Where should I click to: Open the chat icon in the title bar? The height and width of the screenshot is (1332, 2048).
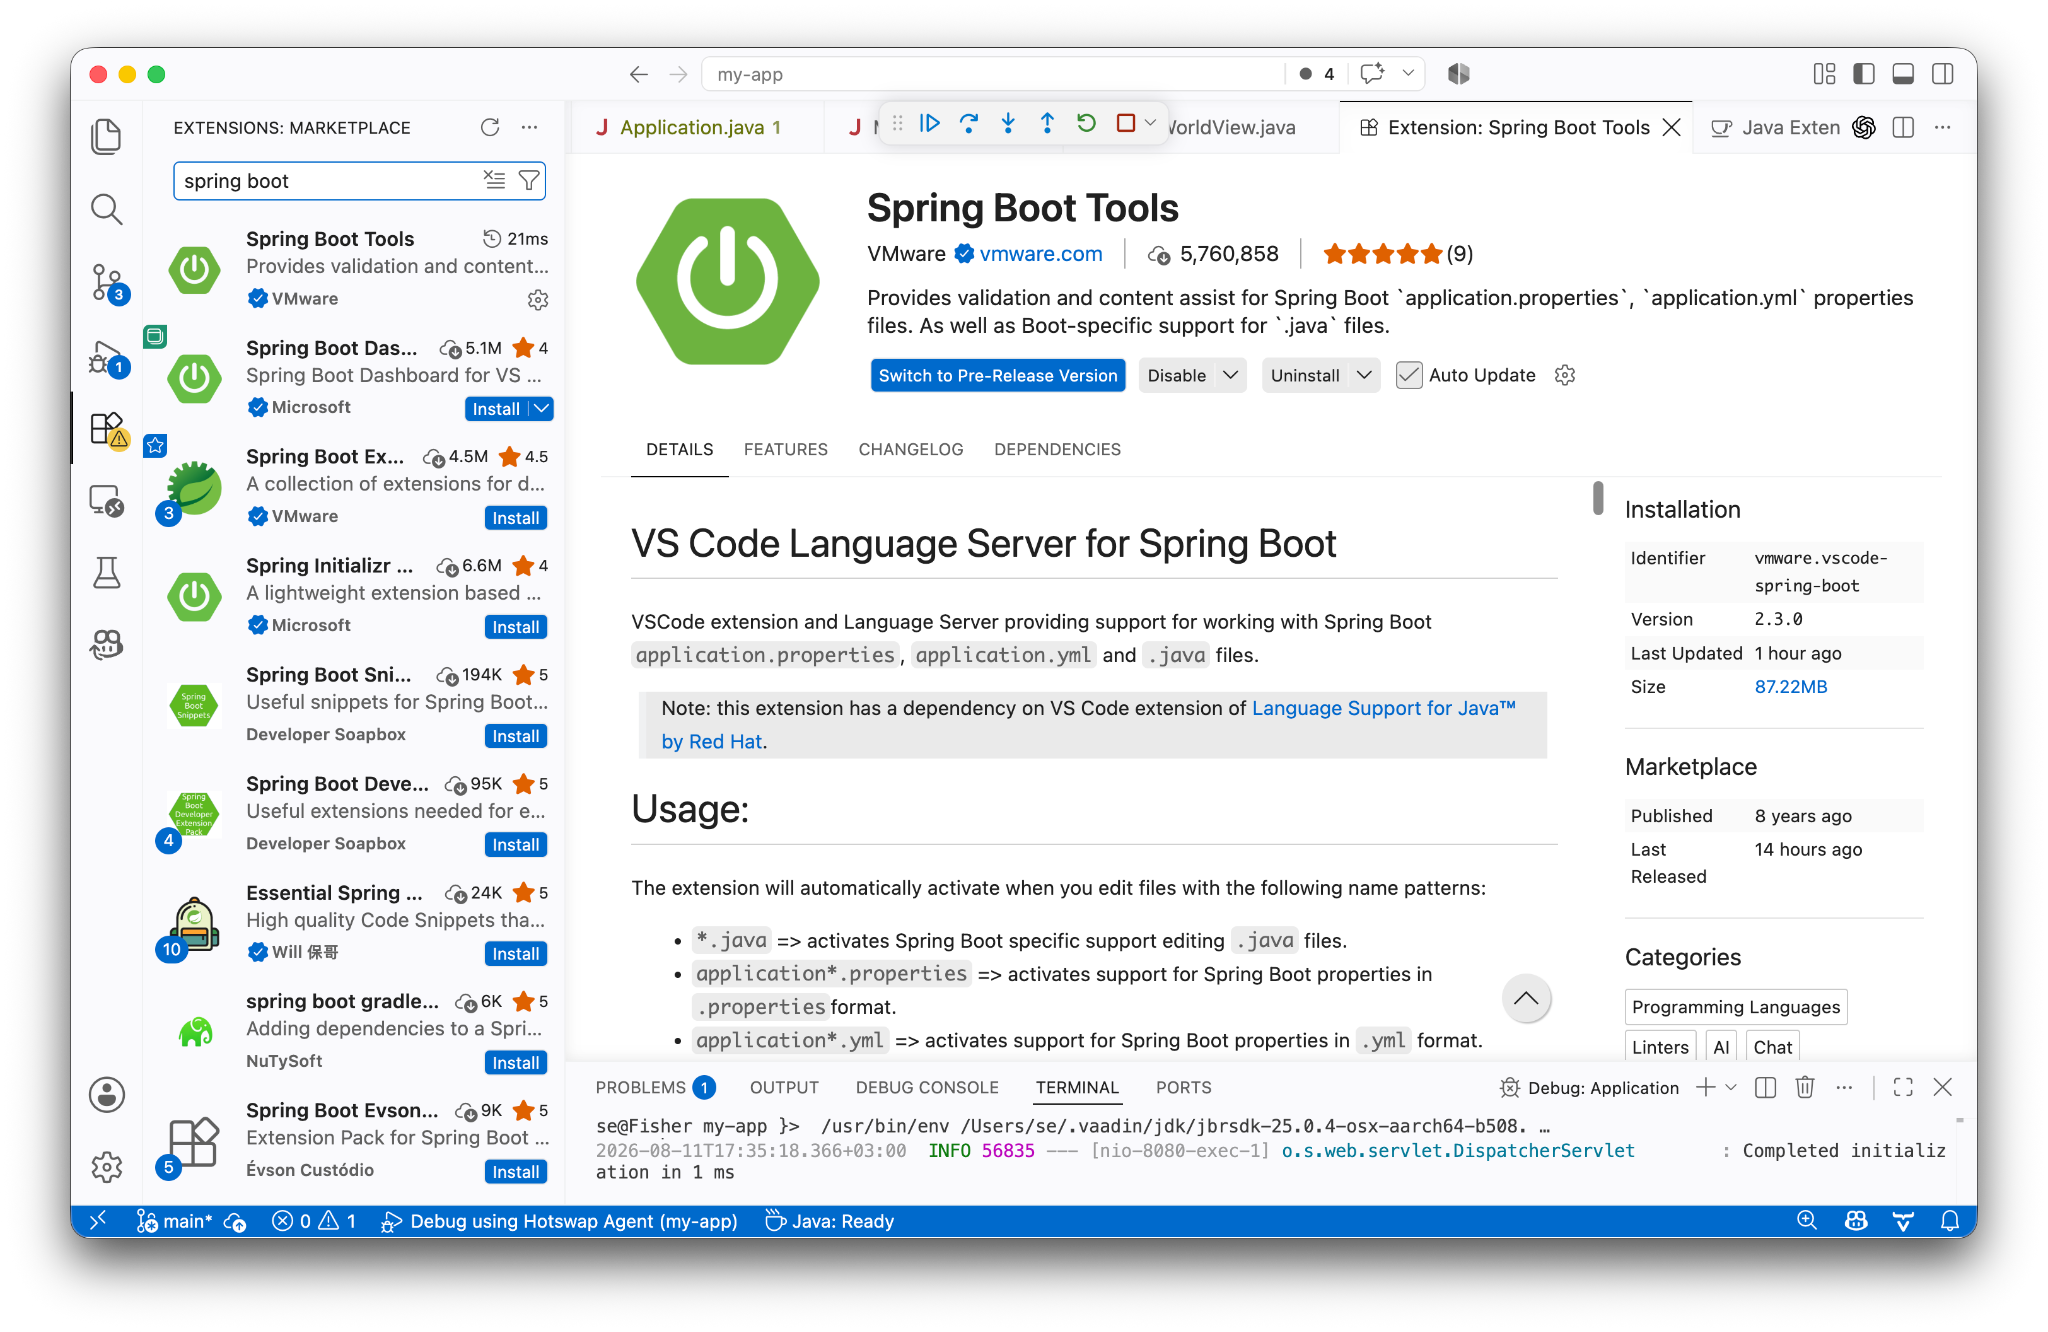click(x=1372, y=73)
